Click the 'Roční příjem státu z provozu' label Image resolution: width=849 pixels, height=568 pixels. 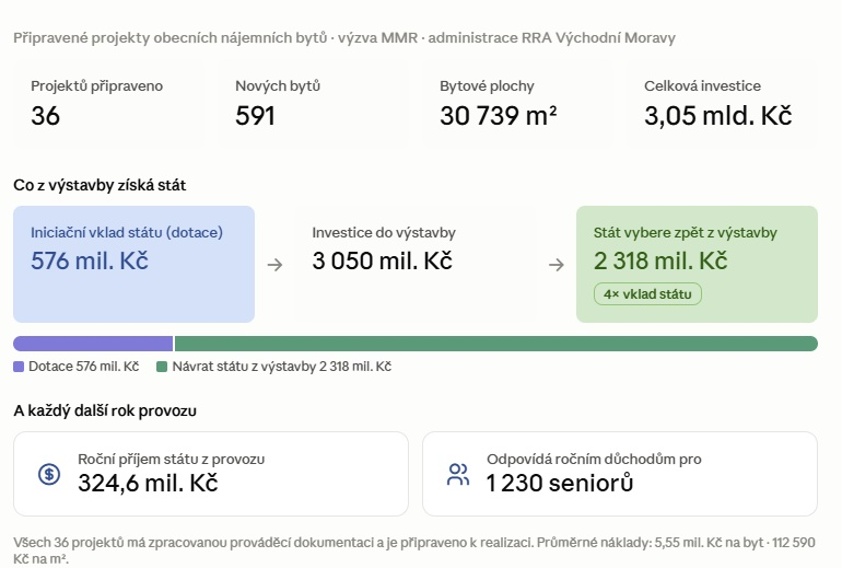coord(171,459)
